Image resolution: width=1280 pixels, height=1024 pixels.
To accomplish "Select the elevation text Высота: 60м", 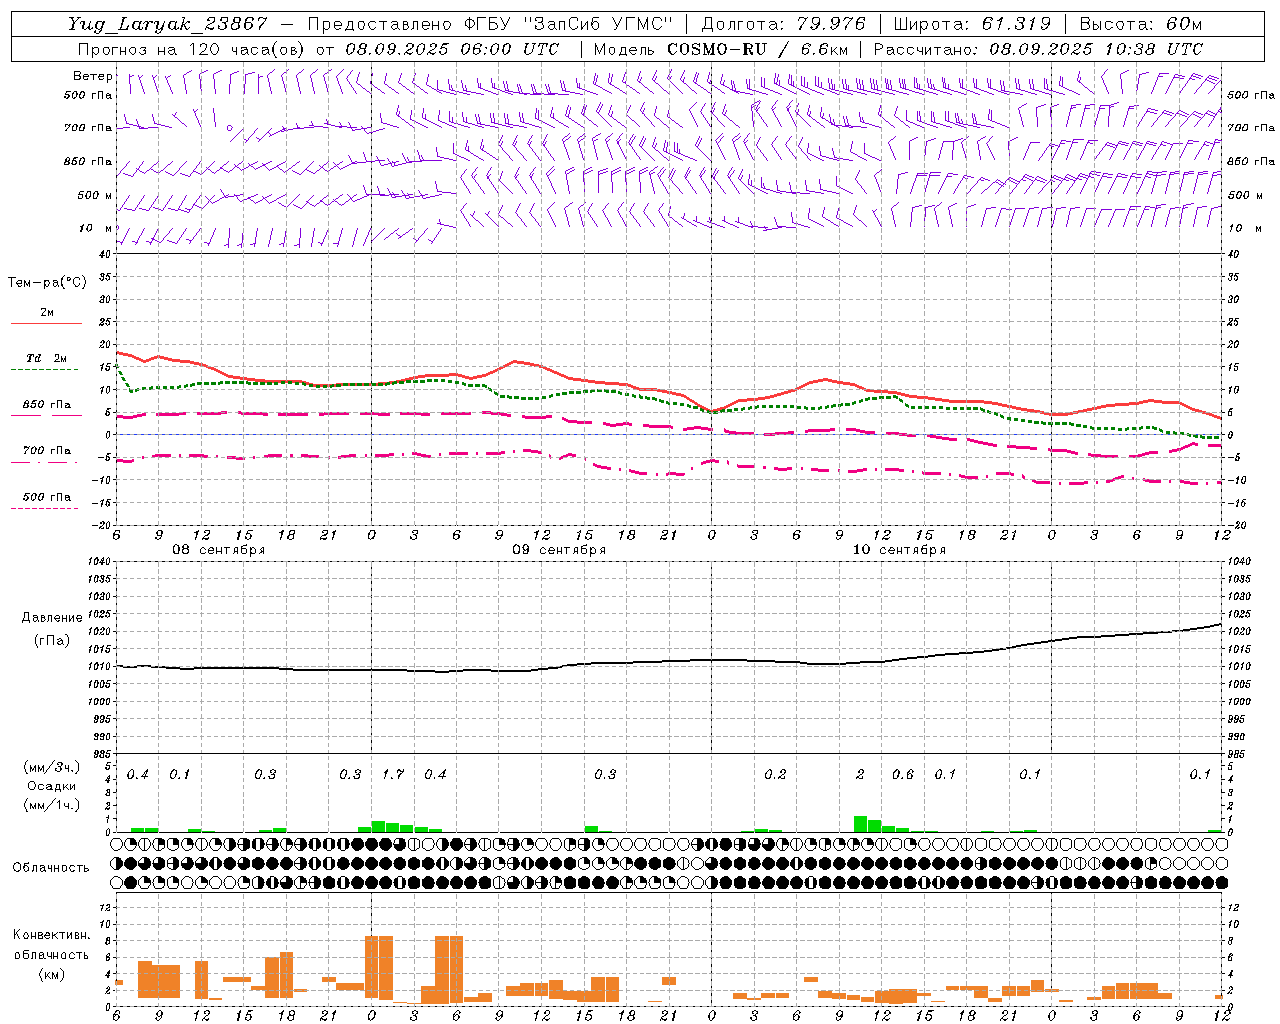I will pyautogui.click(x=1140, y=24).
